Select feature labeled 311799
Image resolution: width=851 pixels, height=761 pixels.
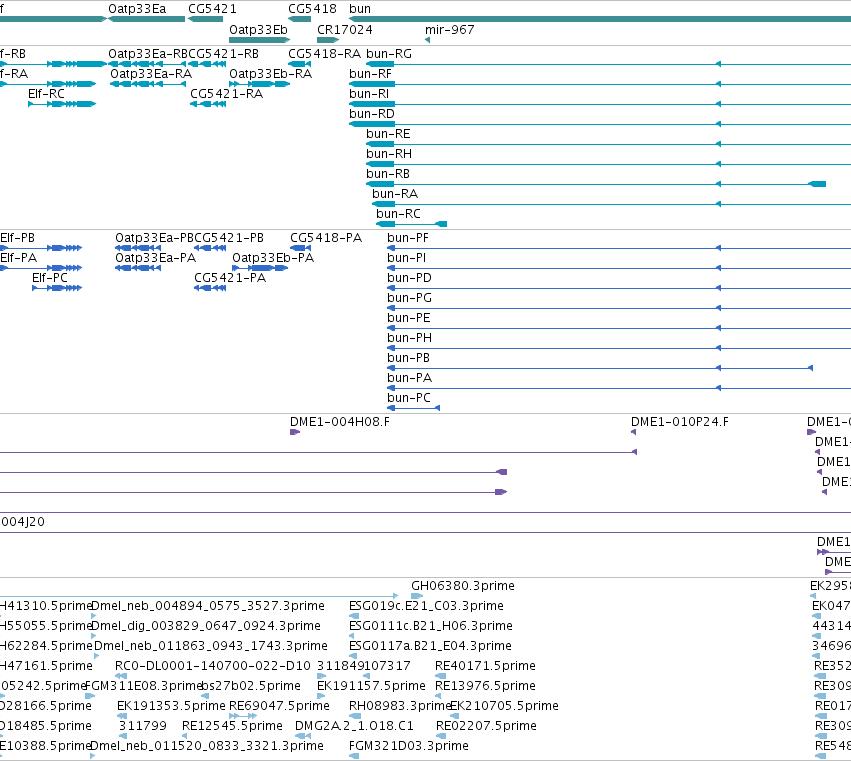click(123, 736)
